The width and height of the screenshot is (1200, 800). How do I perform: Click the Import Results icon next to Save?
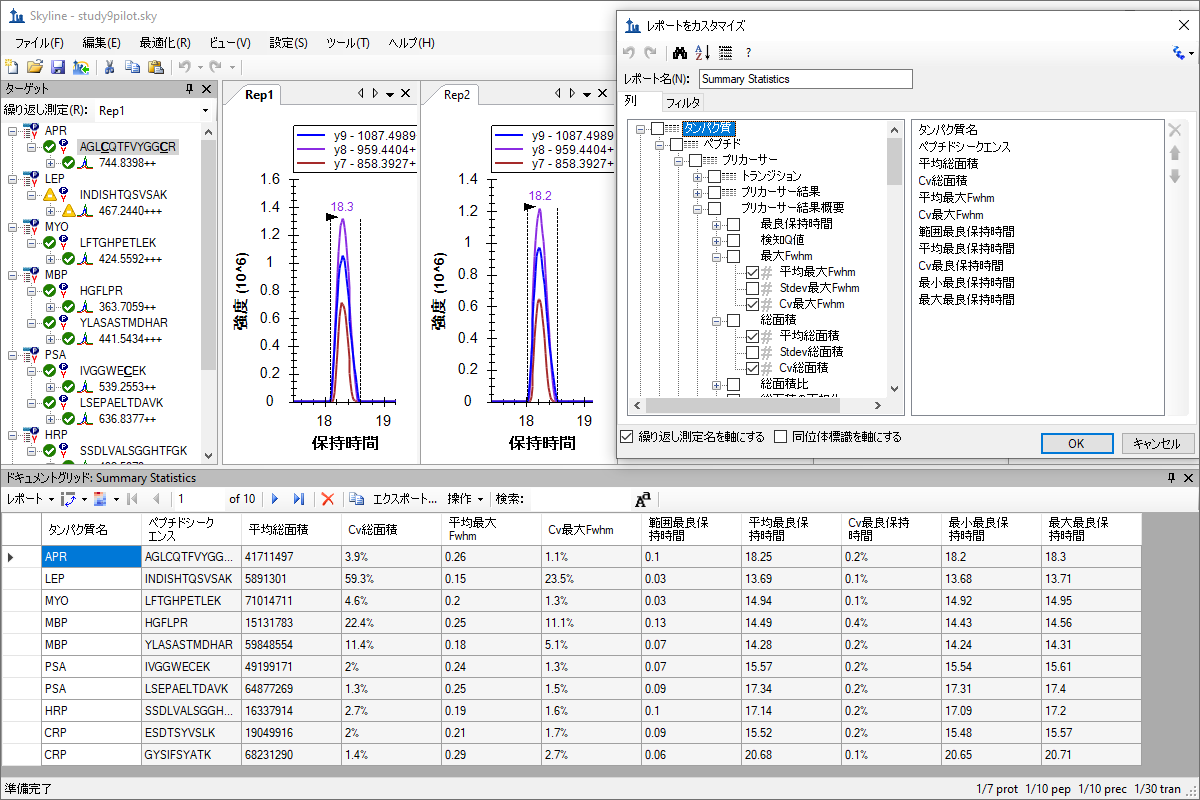coord(80,67)
